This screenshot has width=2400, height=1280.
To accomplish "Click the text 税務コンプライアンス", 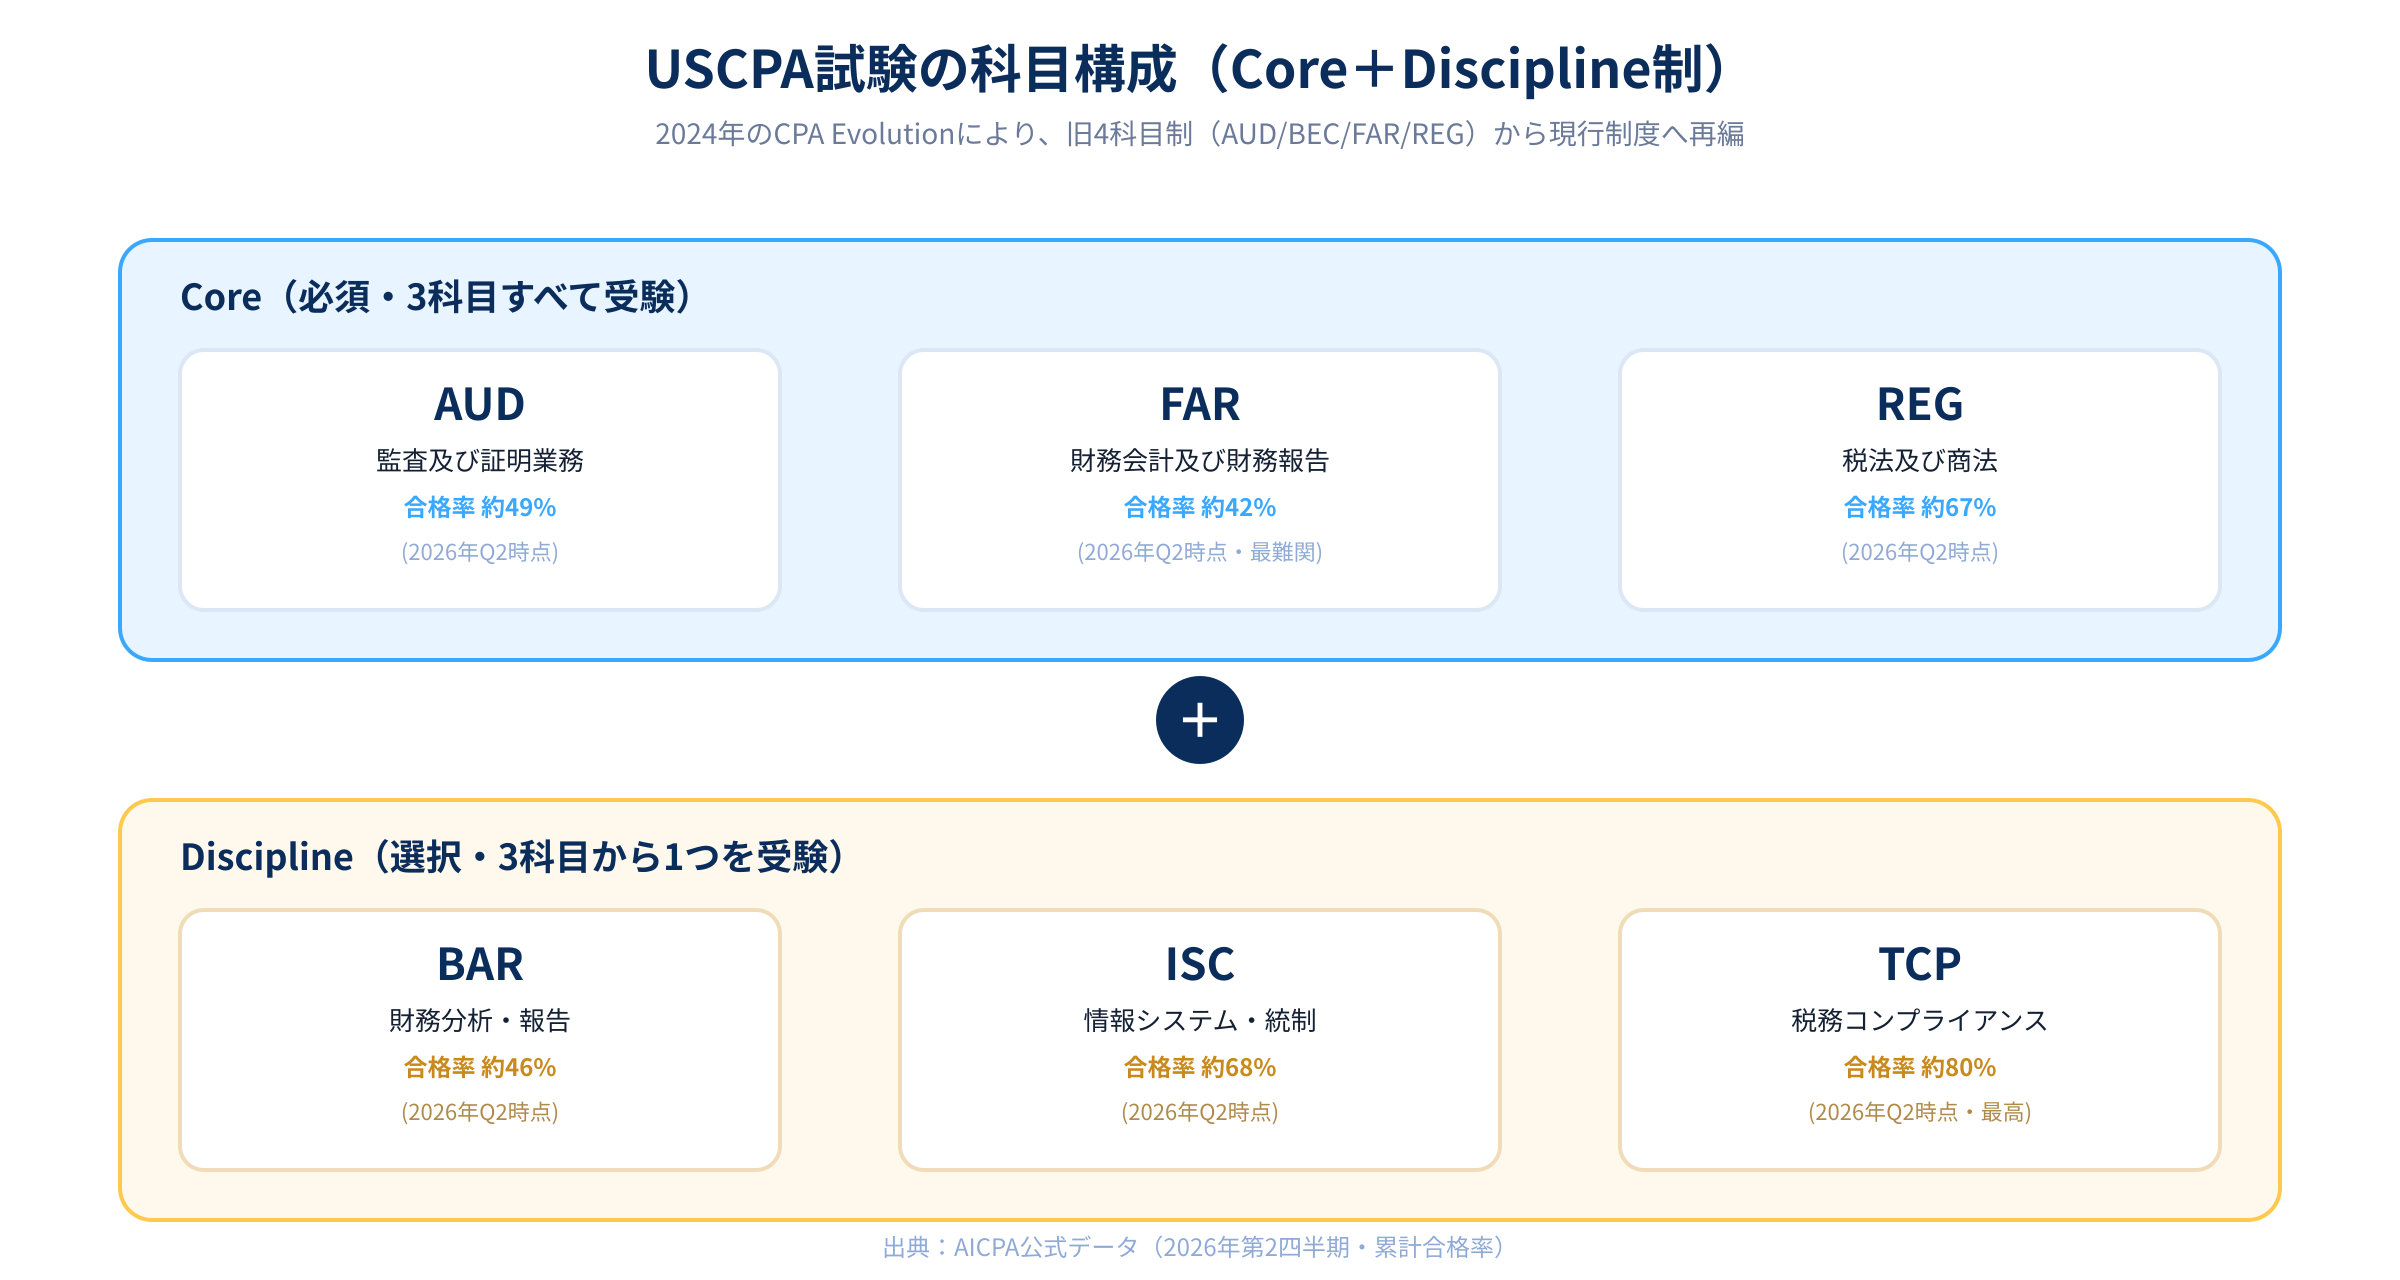I will (1920, 1020).
